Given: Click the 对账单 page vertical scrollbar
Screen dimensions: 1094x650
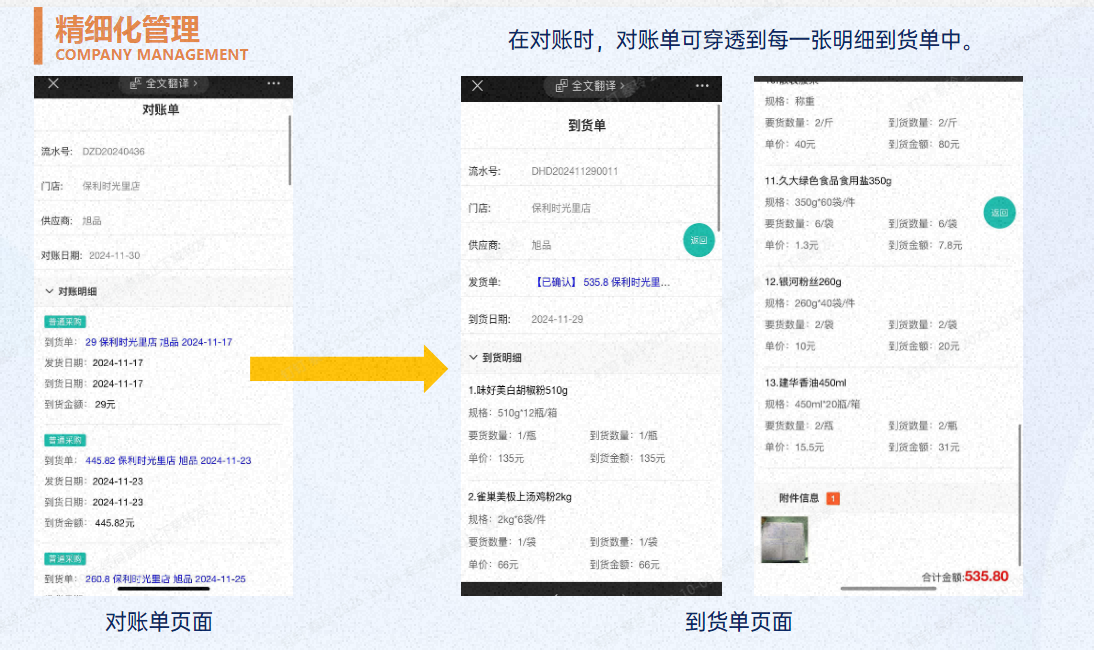Looking at the screenshot, I should tap(290, 150).
